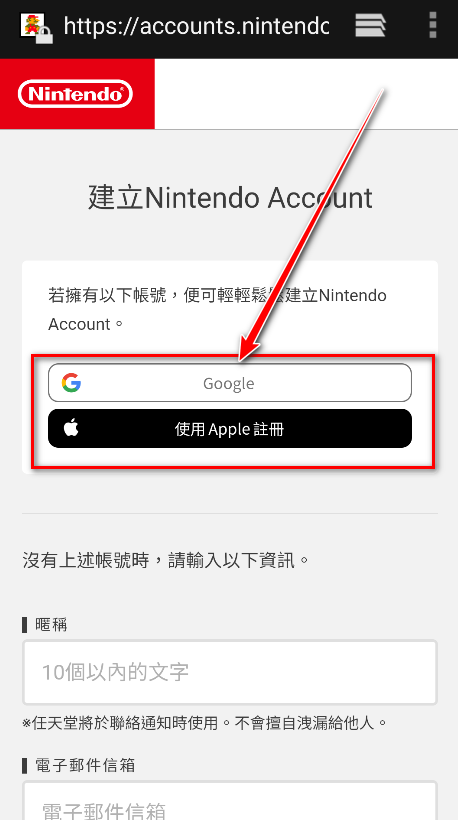Screen dimensions: 458x820
Task: Sign up with the Google button
Action: tap(230, 383)
